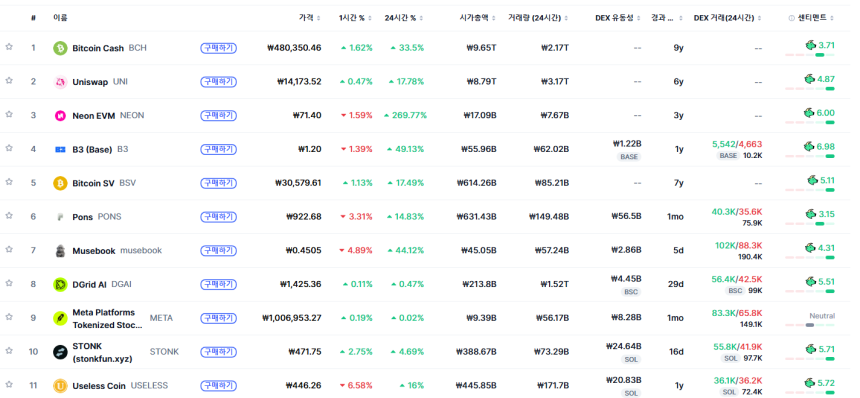Star the DGrid AI row
This screenshot has width=860, height=398.
[9, 283]
